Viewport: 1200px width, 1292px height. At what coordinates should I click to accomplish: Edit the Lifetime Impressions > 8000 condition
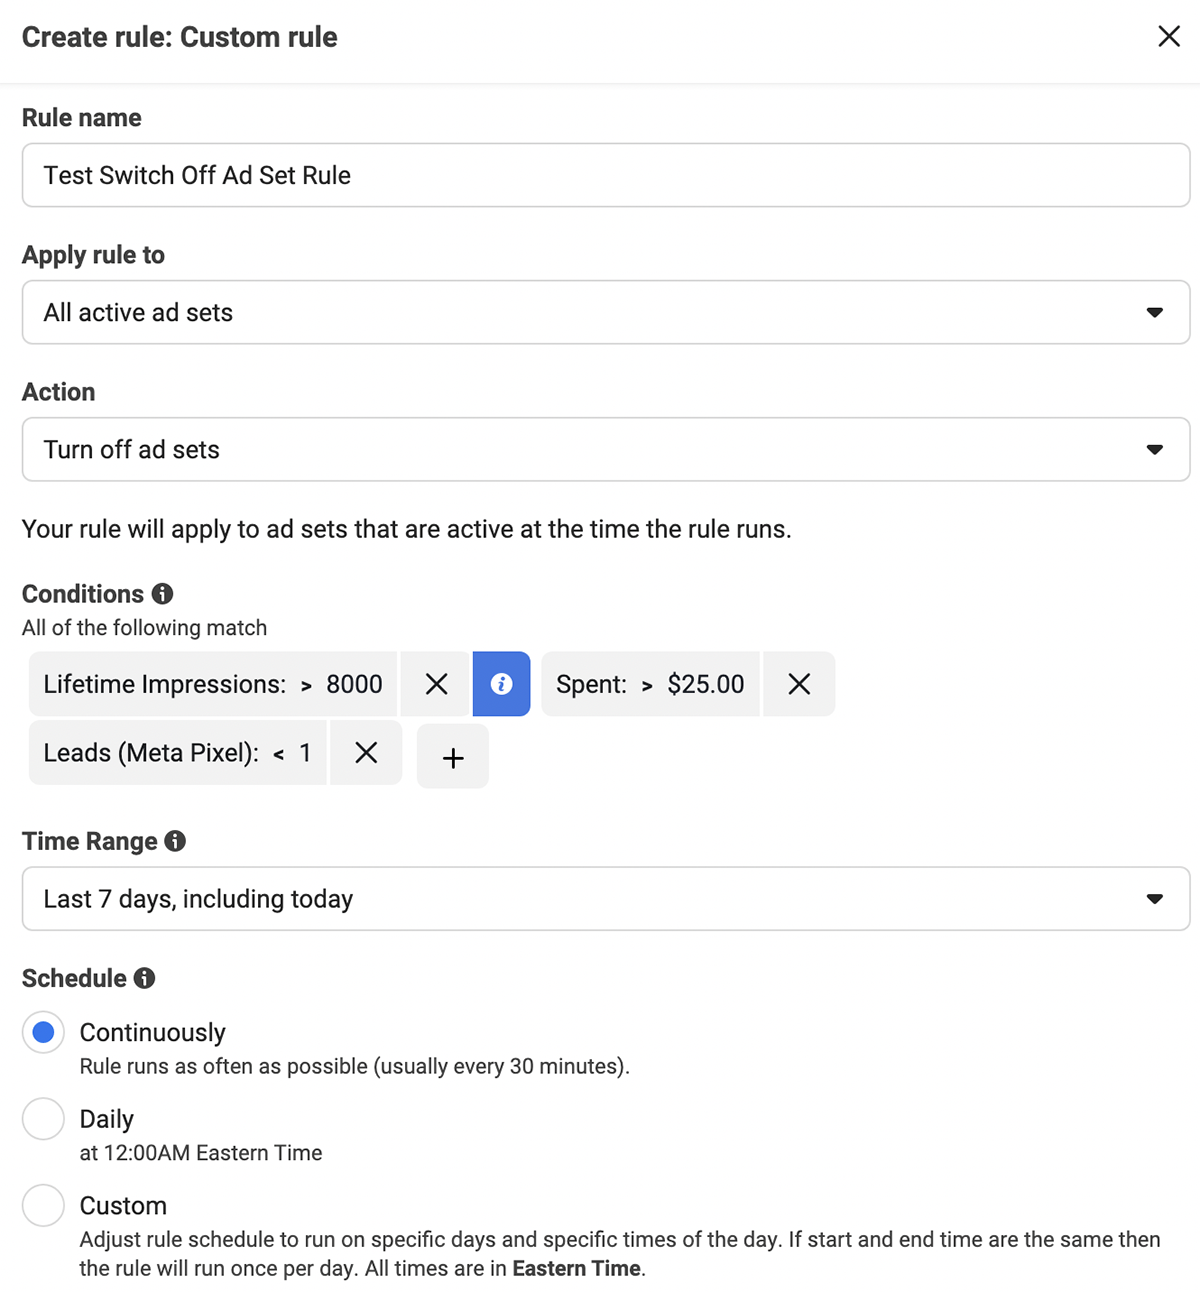pyautogui.click(x=213, y=684)
